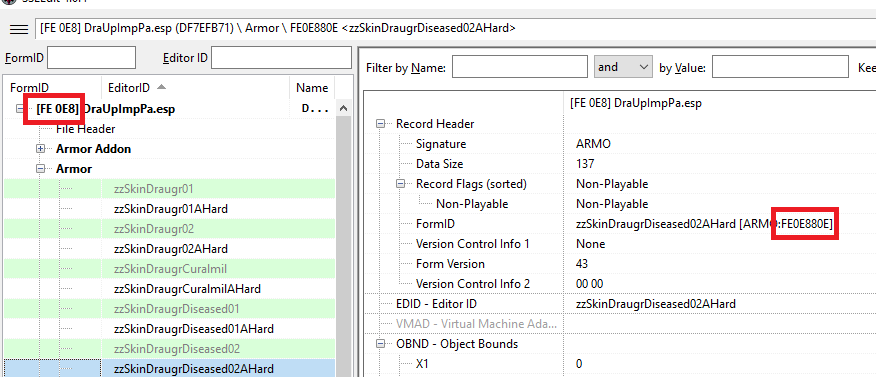Click the VMAD - Virtual Machine Adapter row
This screenshot has width=876, height=377.
476,324
